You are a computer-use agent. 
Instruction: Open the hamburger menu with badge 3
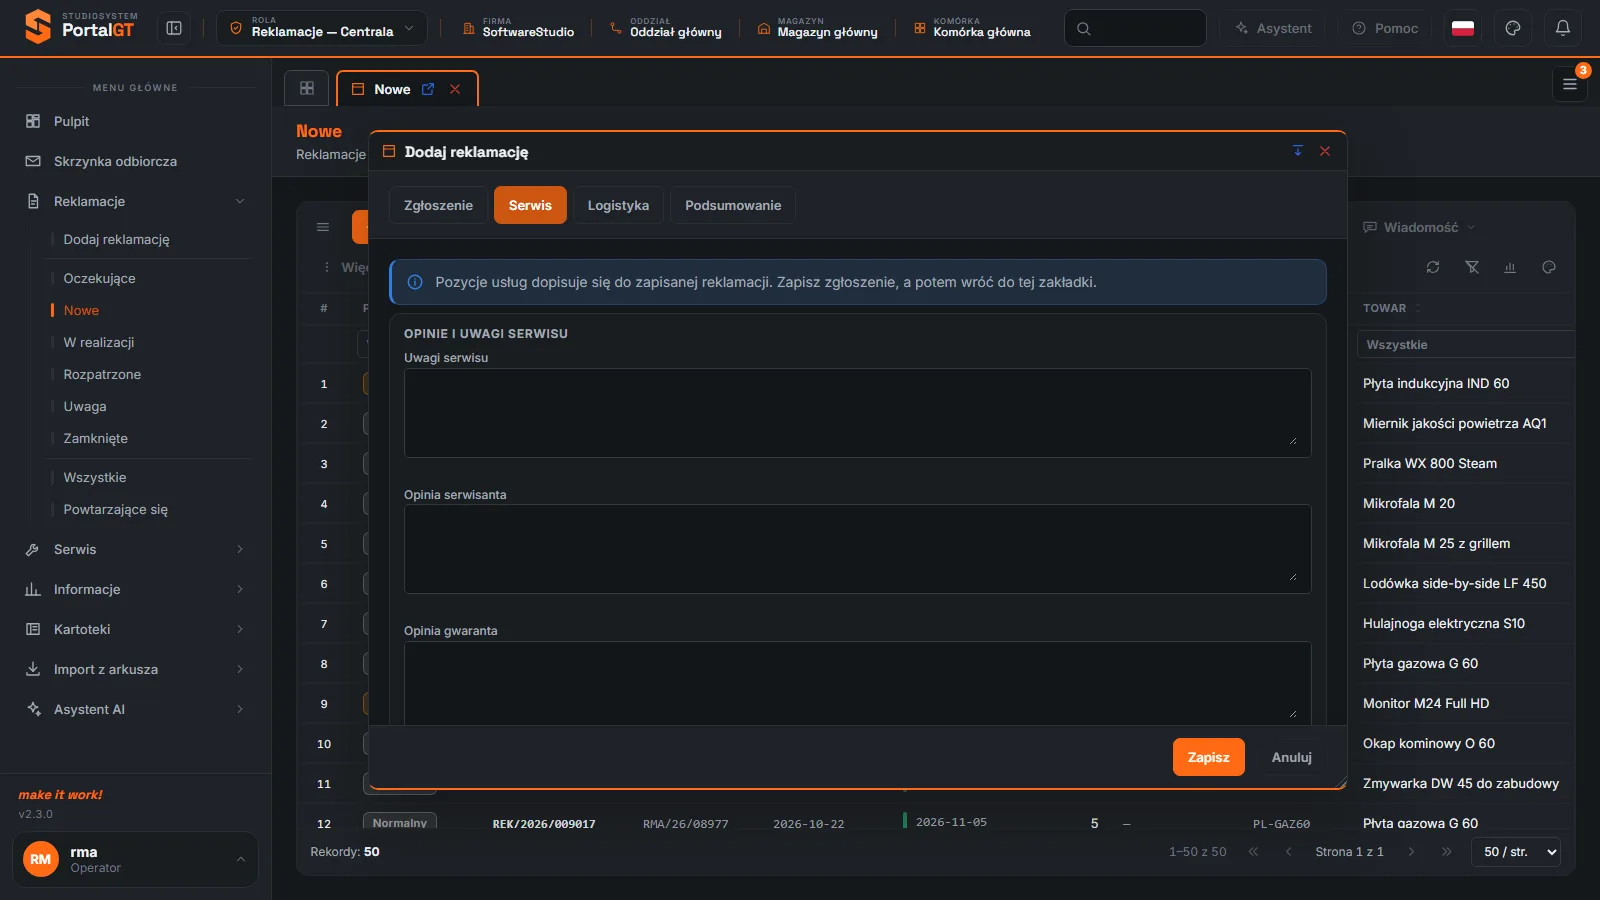tap(1570, 84)
